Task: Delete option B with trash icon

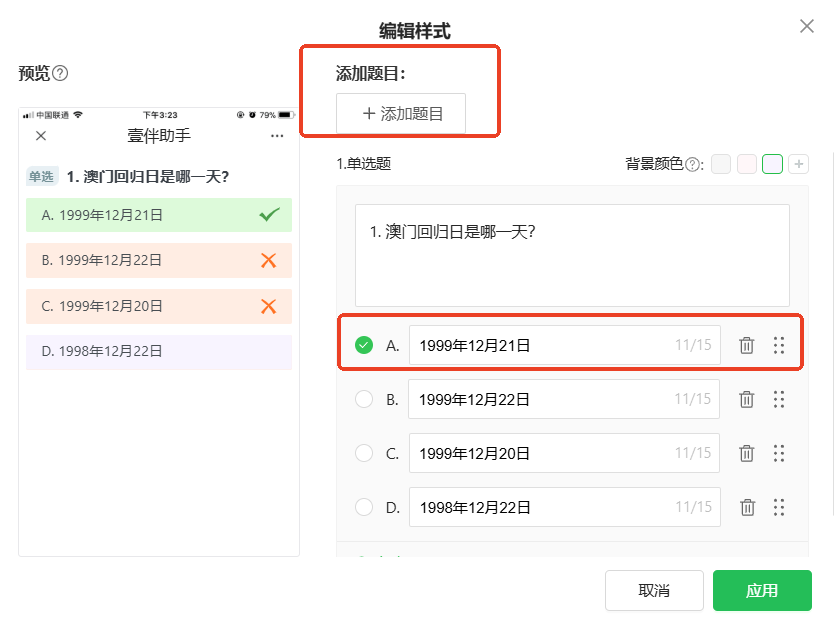Action: (x=747, y=399)
